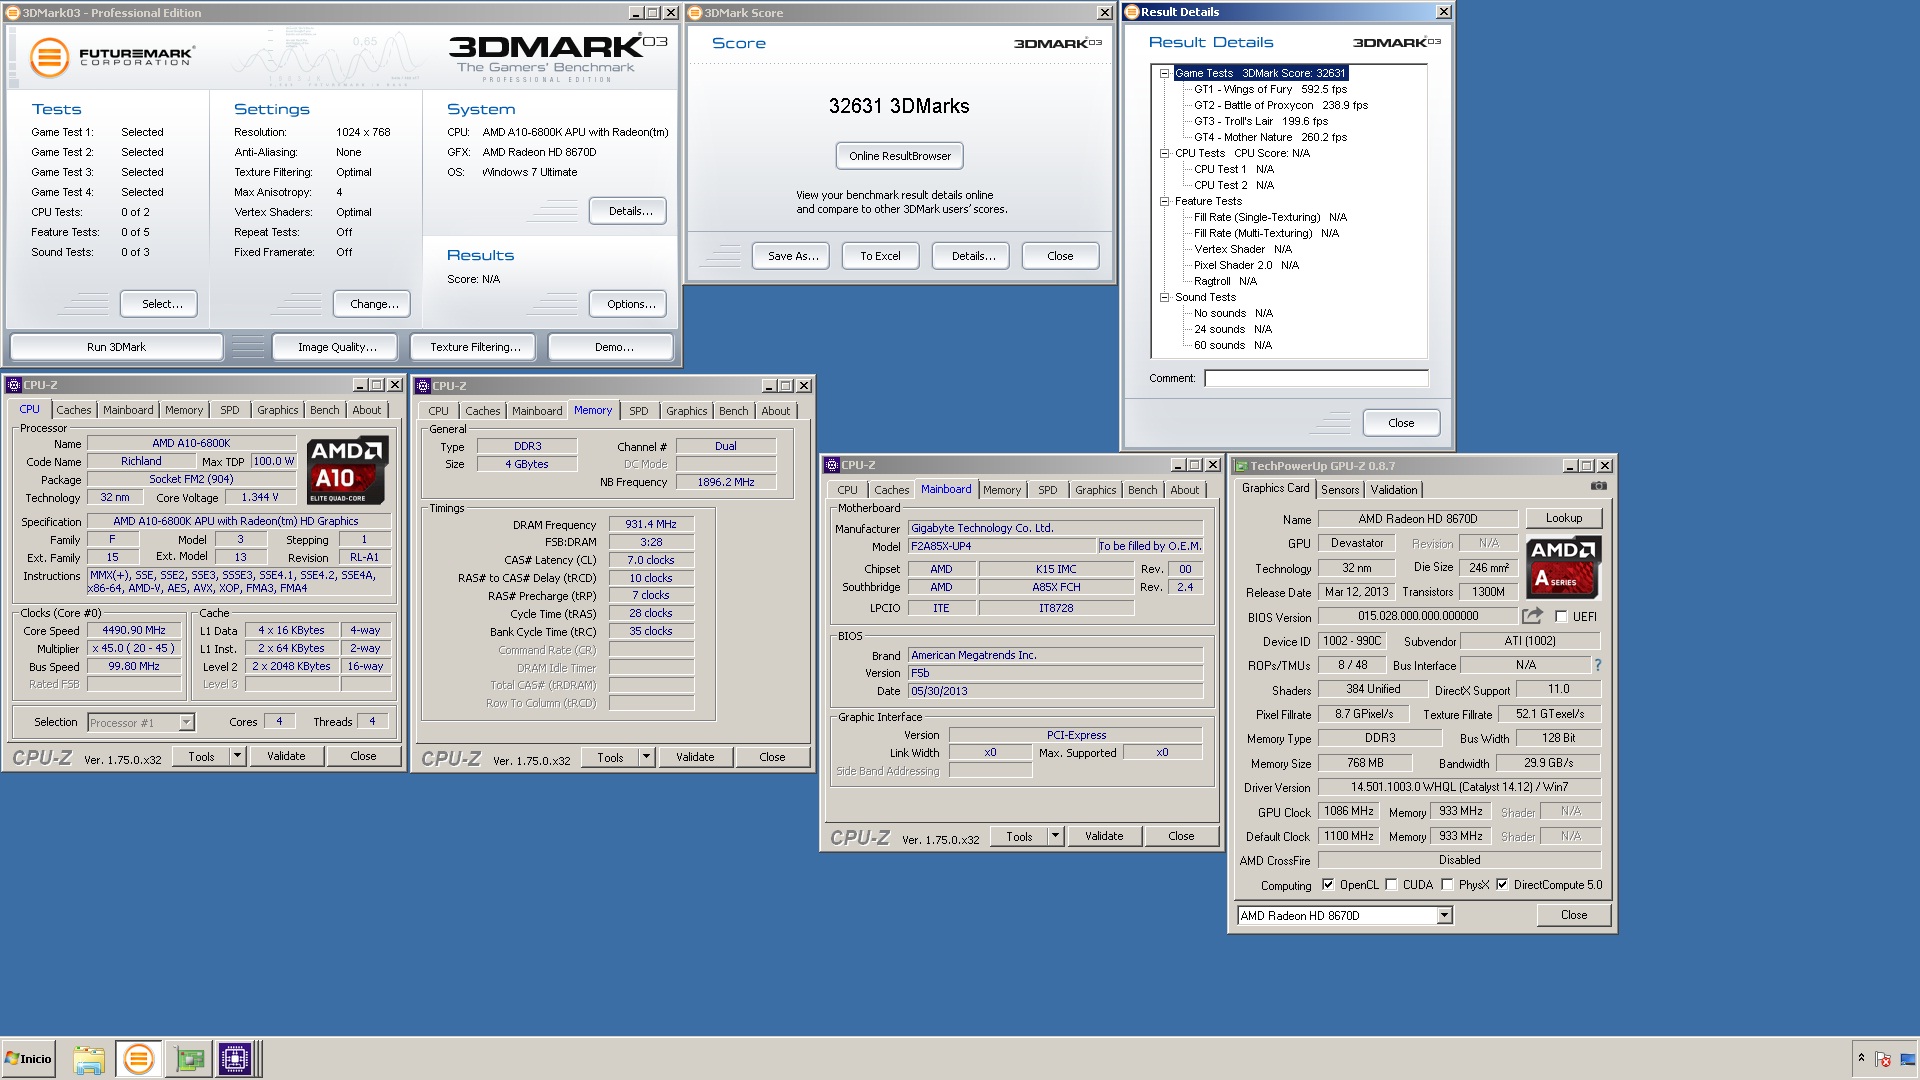Switch to the Validation tab in GPU-Z
The image size is (1920, 1080).
(1393, 489)
